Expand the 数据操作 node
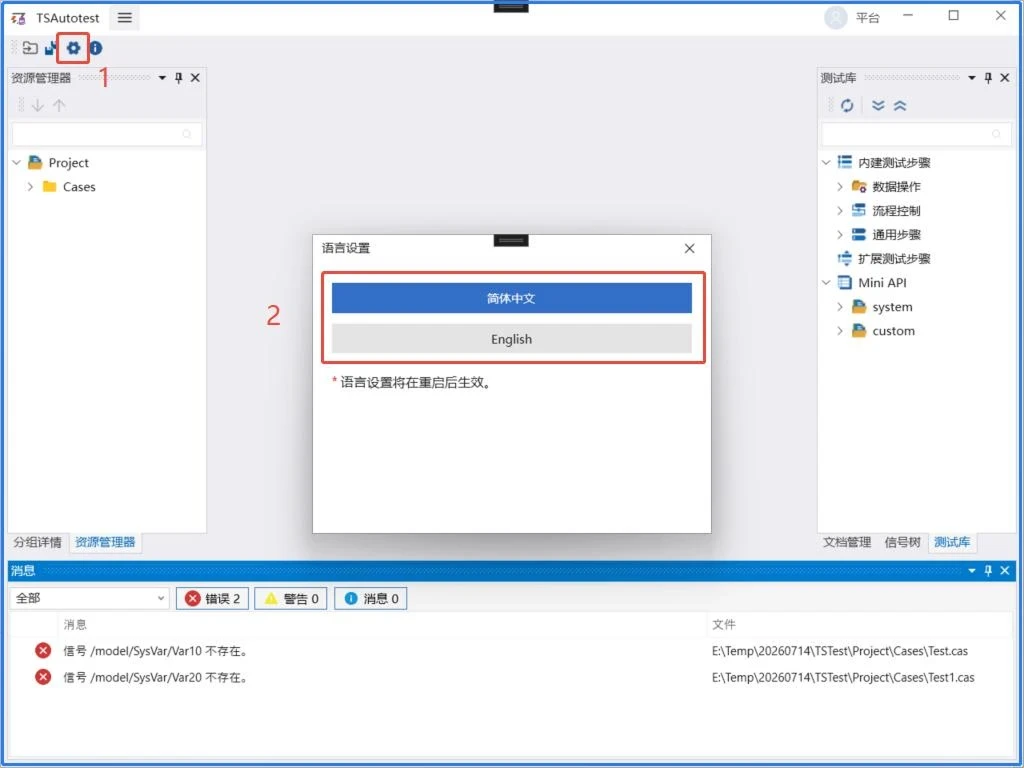Screen dimensions: 1024x768 [x=840, y=187]
